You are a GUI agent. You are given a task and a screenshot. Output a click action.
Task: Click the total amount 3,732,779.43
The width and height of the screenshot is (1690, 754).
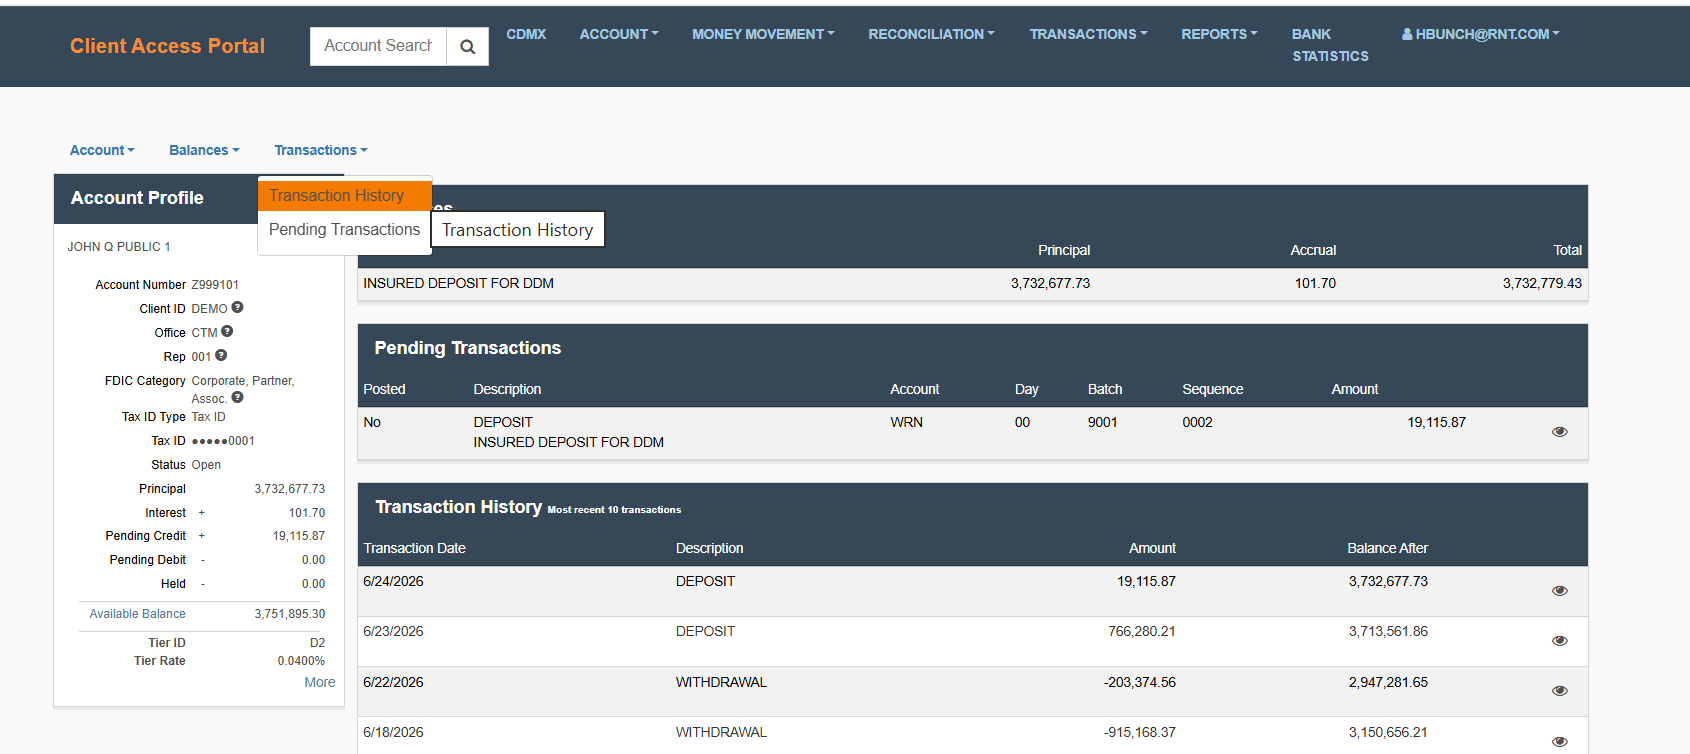(x=1542, y=283)
